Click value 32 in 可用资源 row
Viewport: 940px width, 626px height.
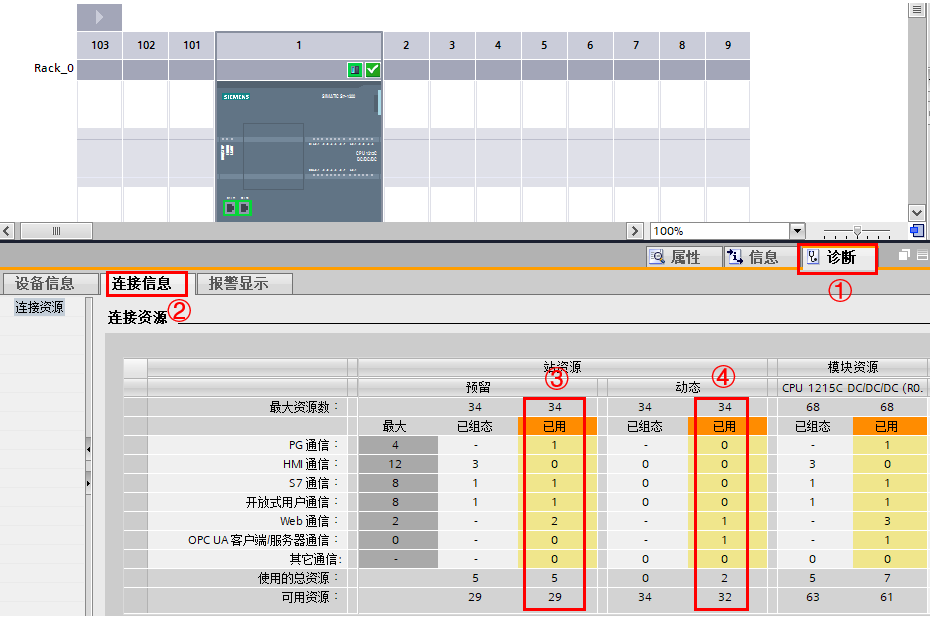[x=725, y=597]
